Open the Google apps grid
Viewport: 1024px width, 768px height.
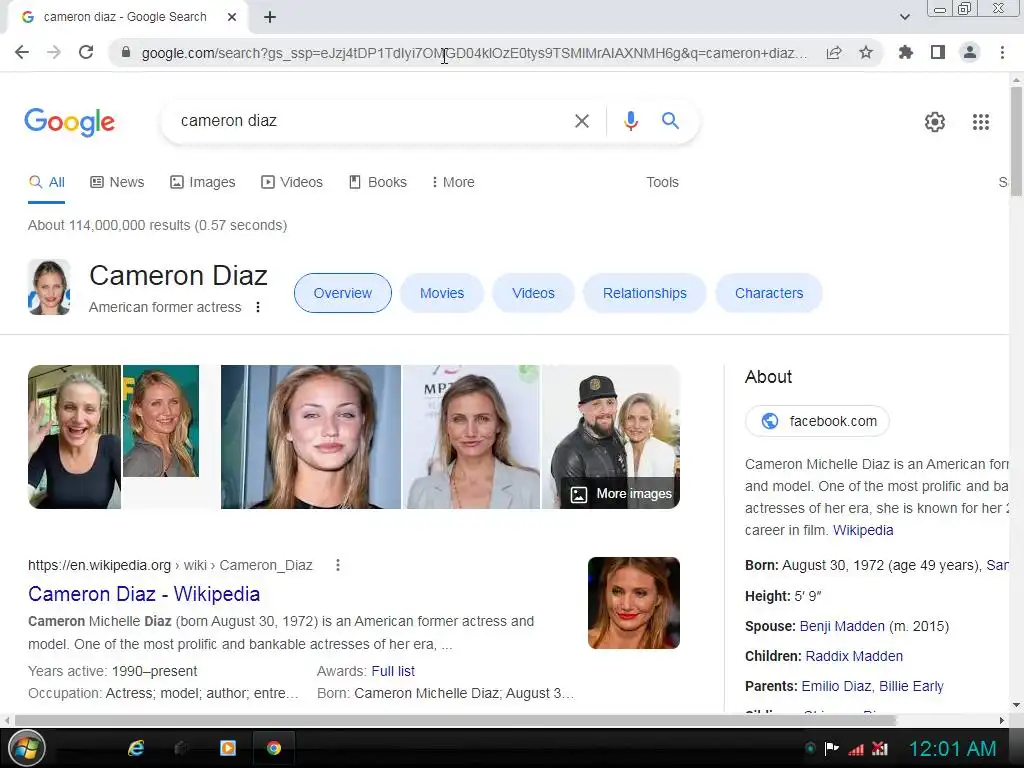981,121
